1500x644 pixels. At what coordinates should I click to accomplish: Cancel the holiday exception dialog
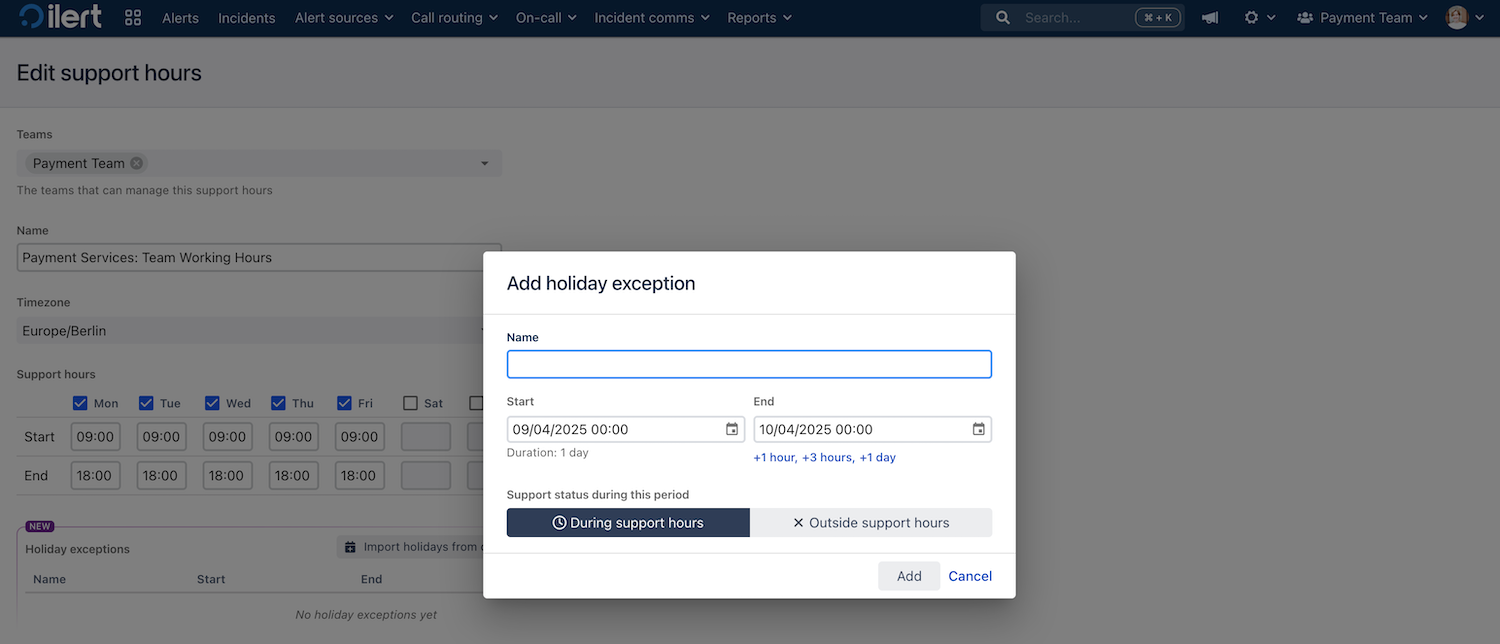969,575
